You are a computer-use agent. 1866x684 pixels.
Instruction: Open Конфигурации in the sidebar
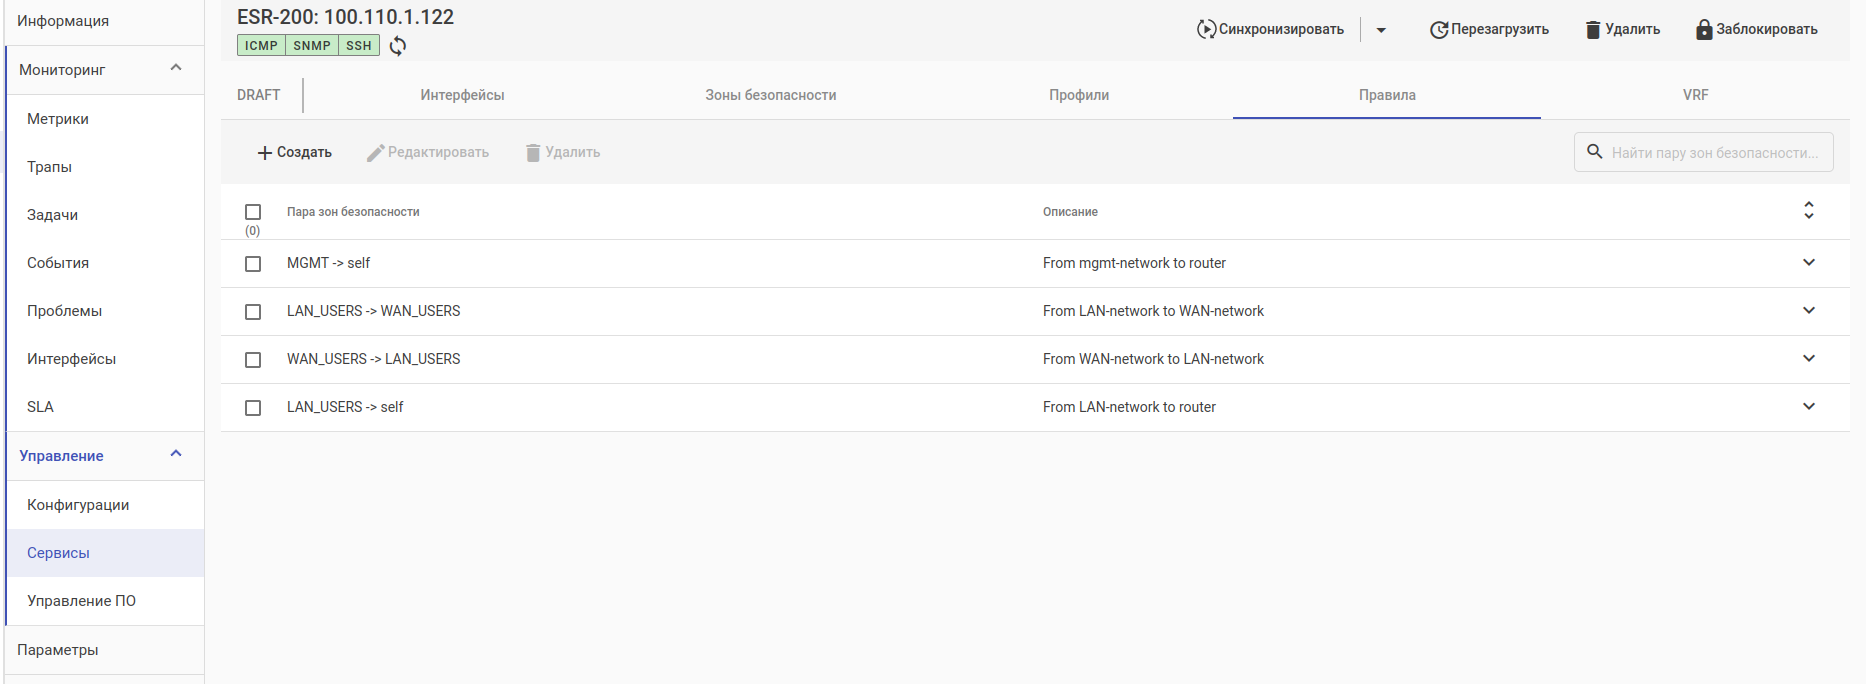pos(78,505)
